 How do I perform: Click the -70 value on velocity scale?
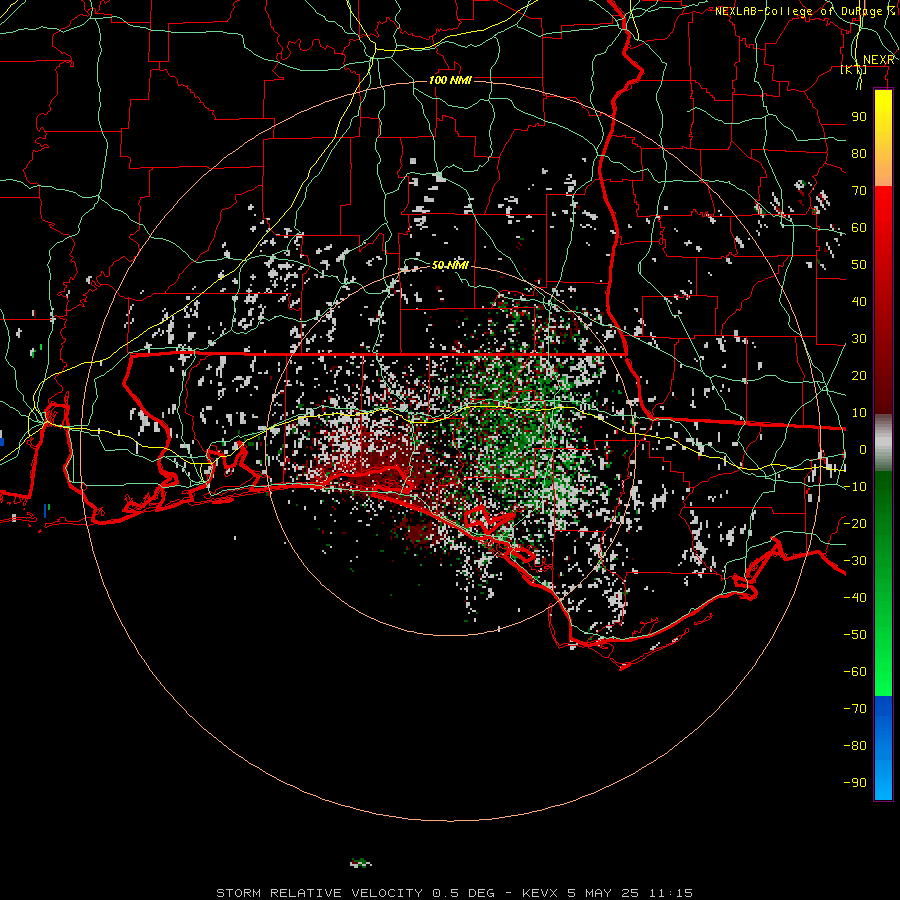tap(855, 708)
